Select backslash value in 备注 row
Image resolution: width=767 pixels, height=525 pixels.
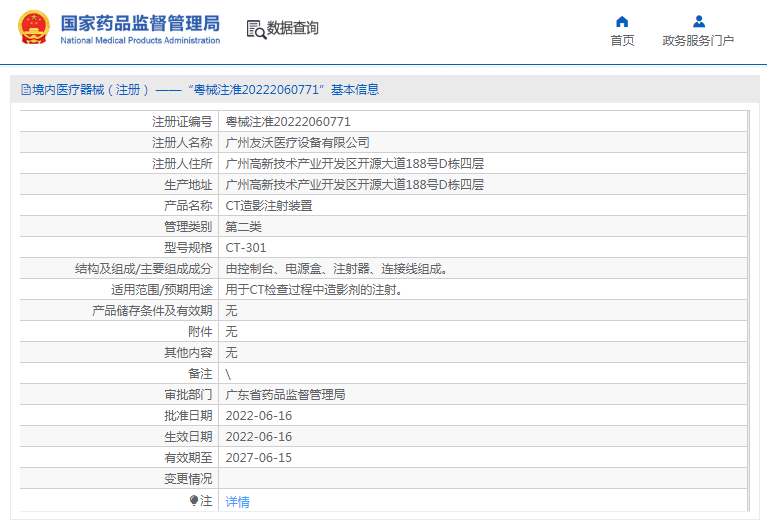pyautogui.click(x=228, y=374)
